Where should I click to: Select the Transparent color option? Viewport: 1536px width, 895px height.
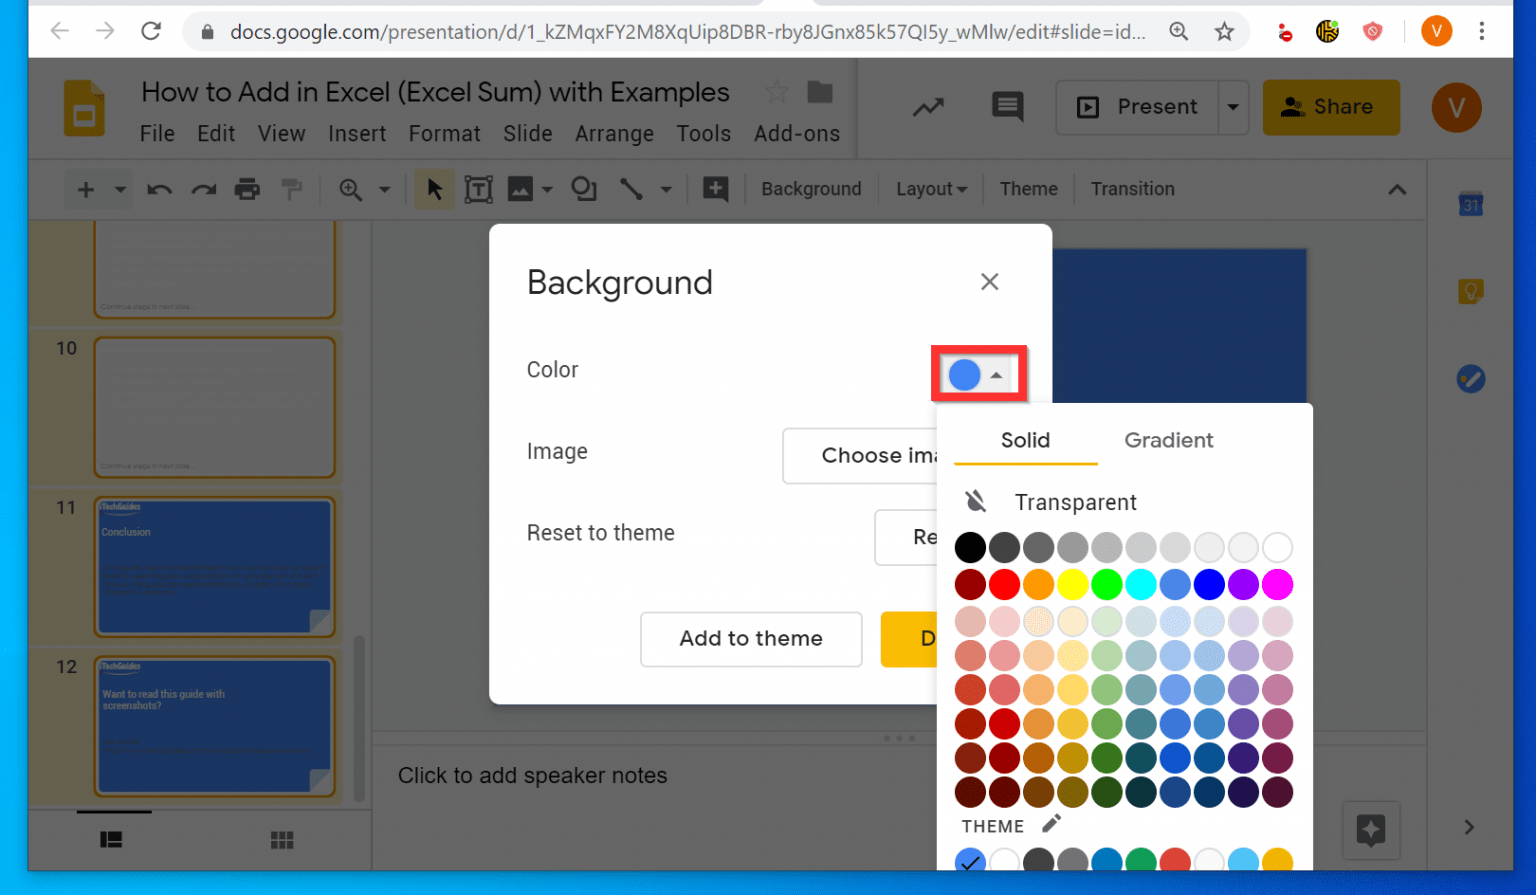pos(1075,502)
